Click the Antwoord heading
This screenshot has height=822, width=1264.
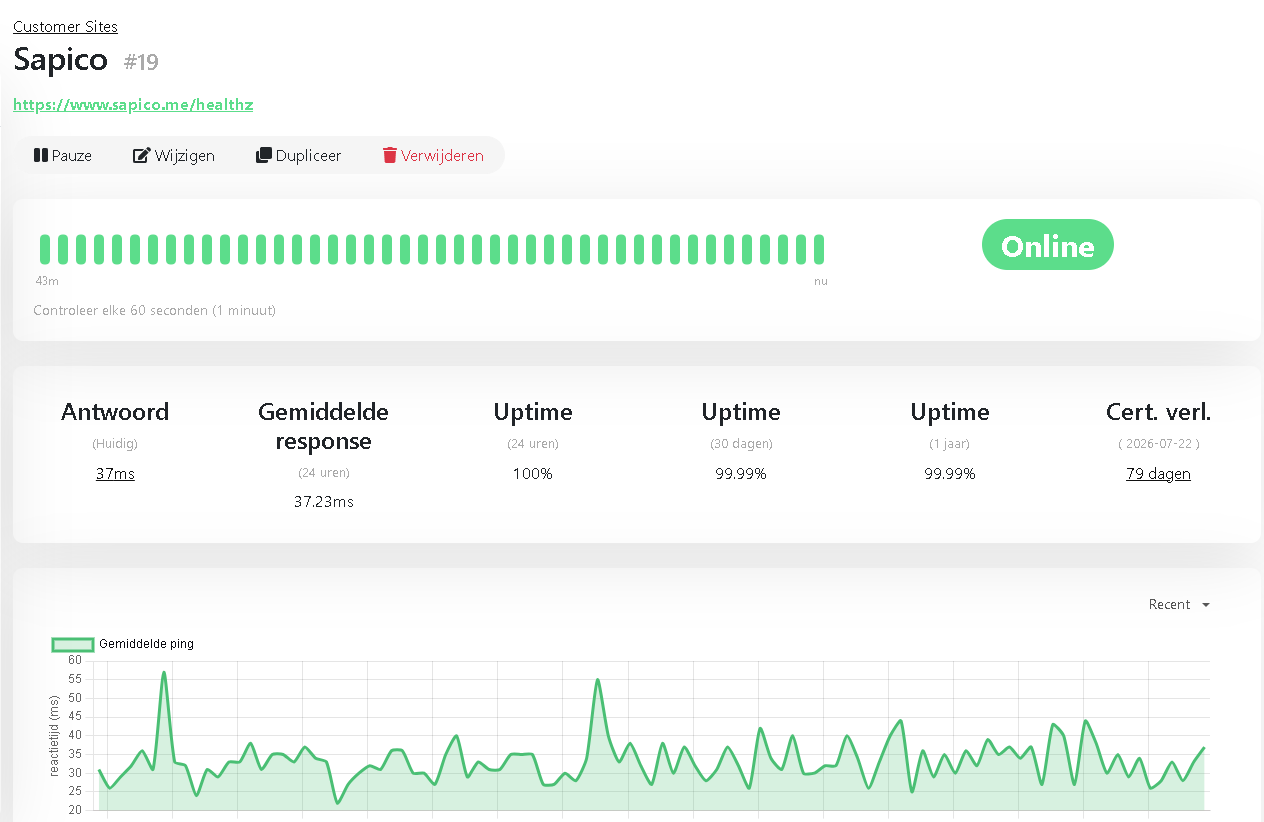[x=115, y=411]
